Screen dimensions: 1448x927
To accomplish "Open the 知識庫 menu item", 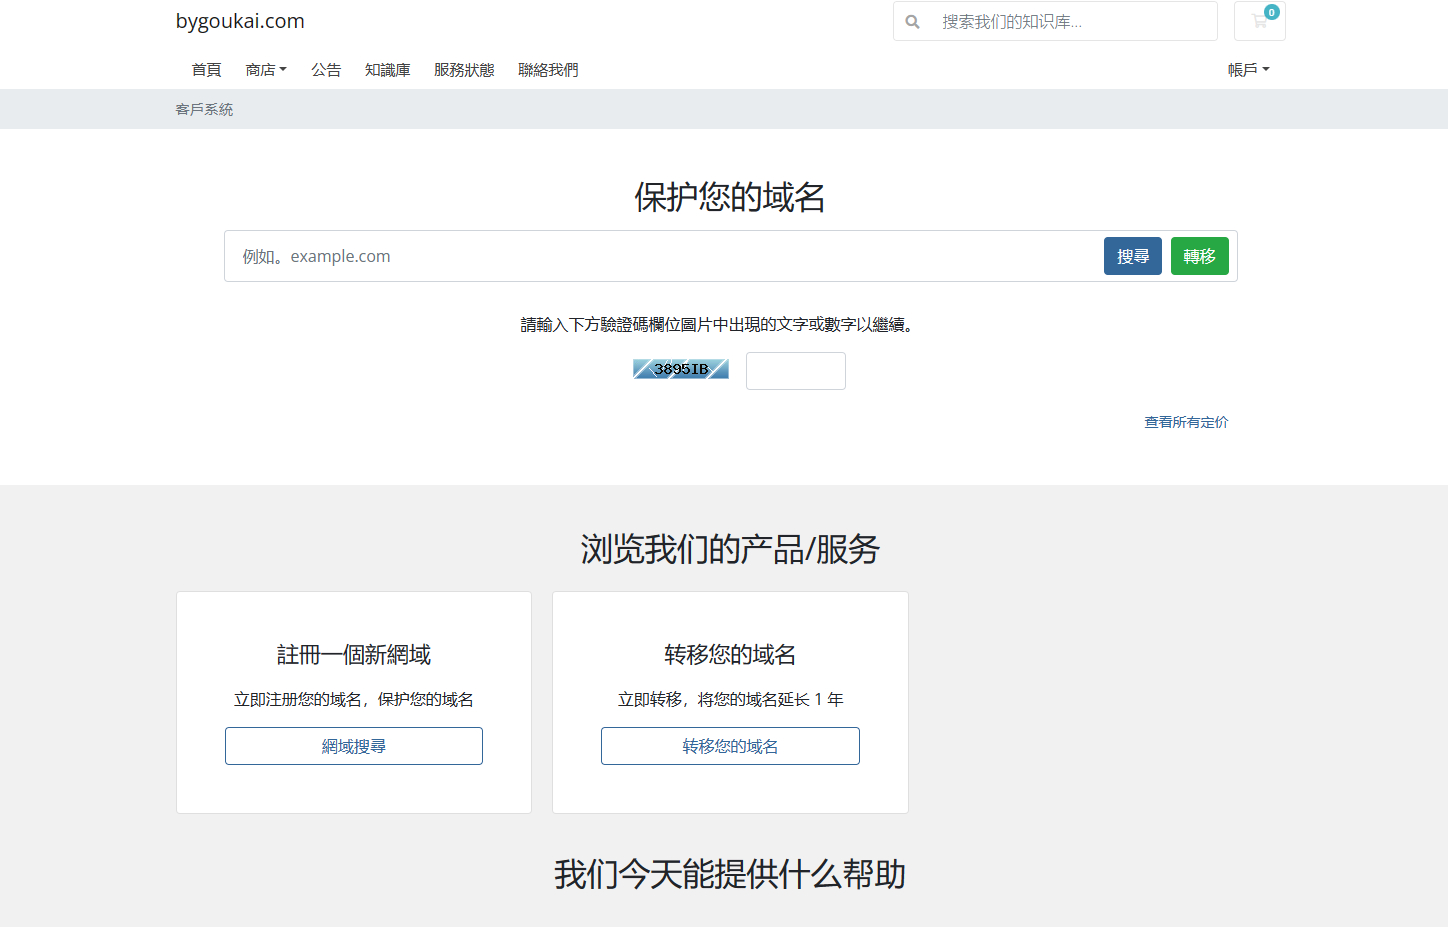I will click(387, 70).
